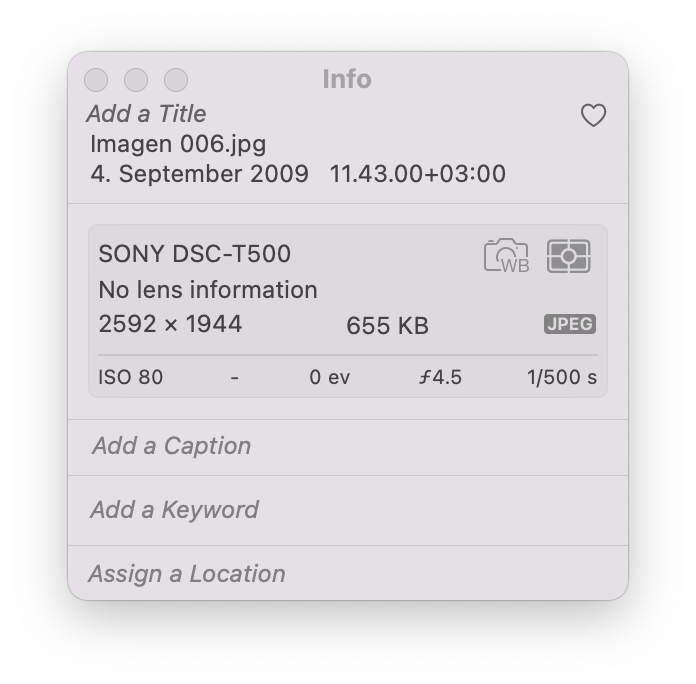The width and height of the screenshot is (696, 684).
Task: Click the heart favorite icon
Action: 593,116
